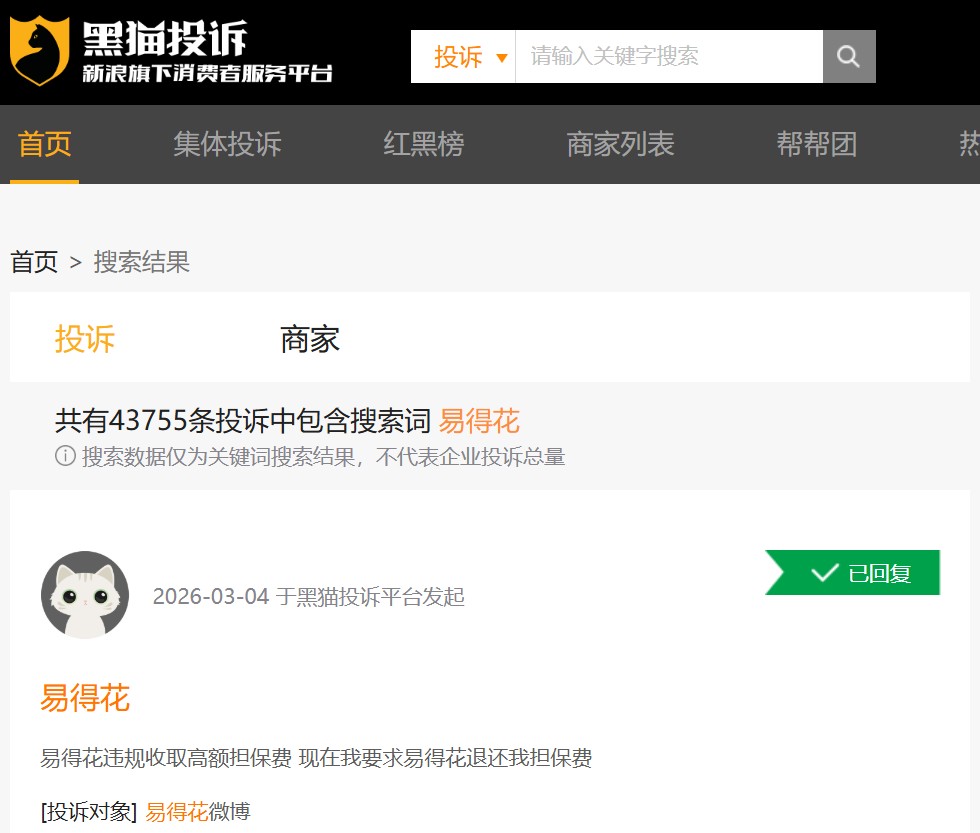Open the 首页 navigation tab

[x=44, y=144]
